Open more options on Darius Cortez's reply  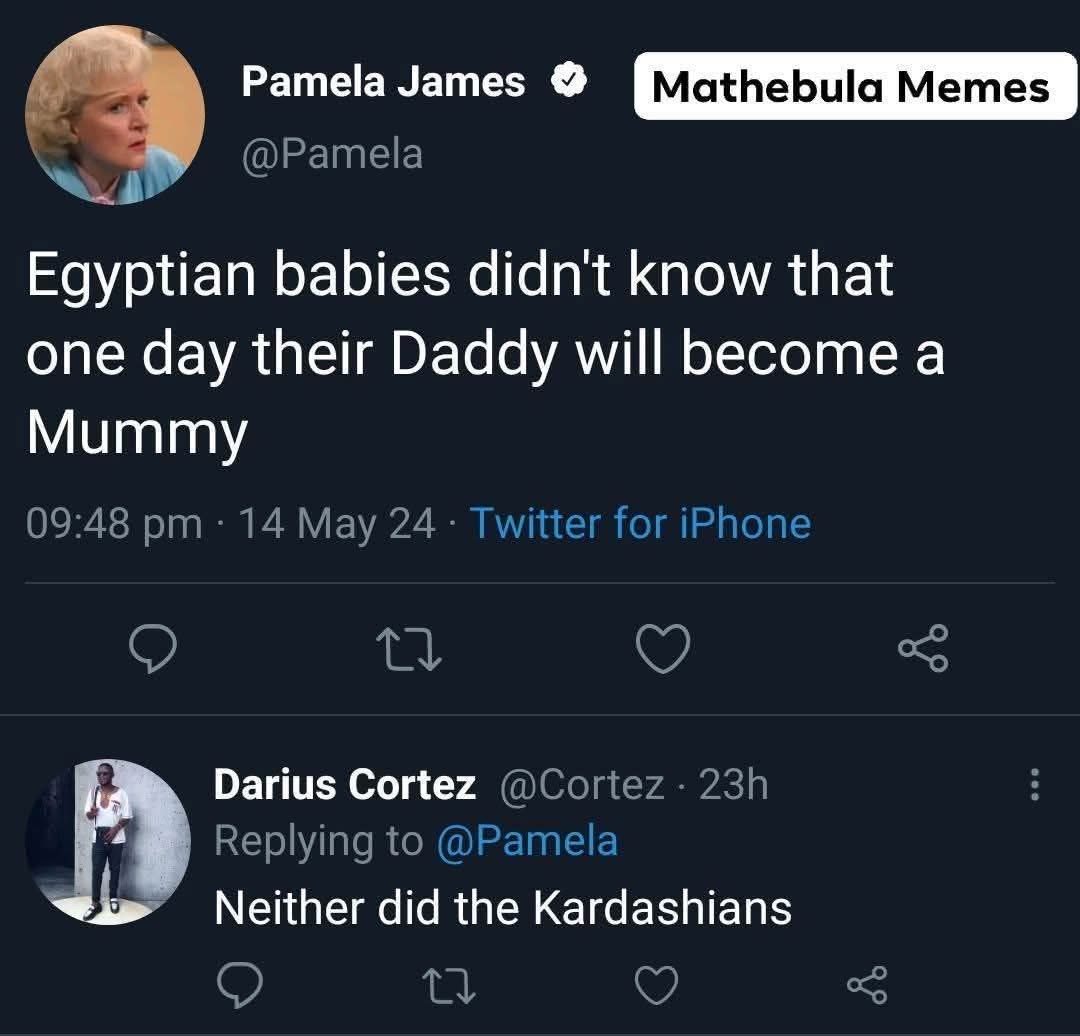[x=1035, y=784]
